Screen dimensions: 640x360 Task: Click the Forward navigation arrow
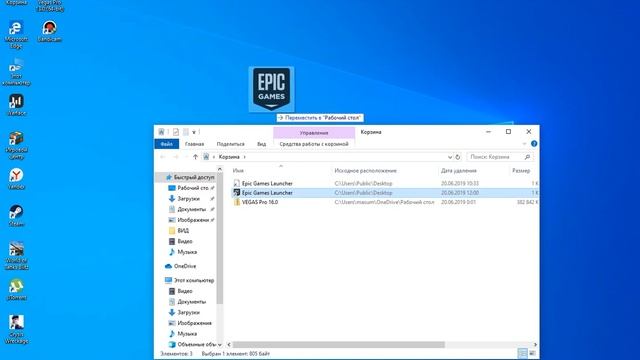point(176,157)
